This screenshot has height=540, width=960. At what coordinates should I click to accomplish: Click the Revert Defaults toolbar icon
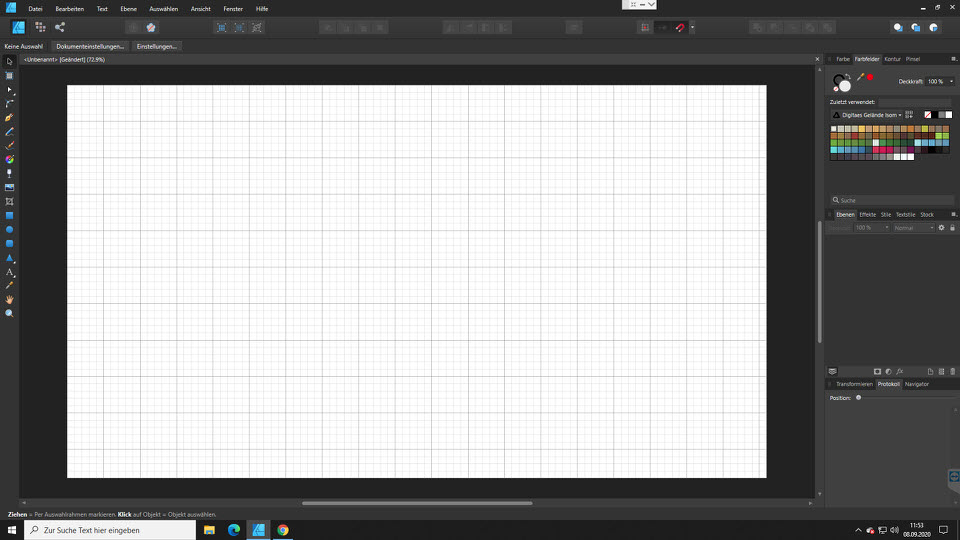pyautogui.click(x=151, y=27)
